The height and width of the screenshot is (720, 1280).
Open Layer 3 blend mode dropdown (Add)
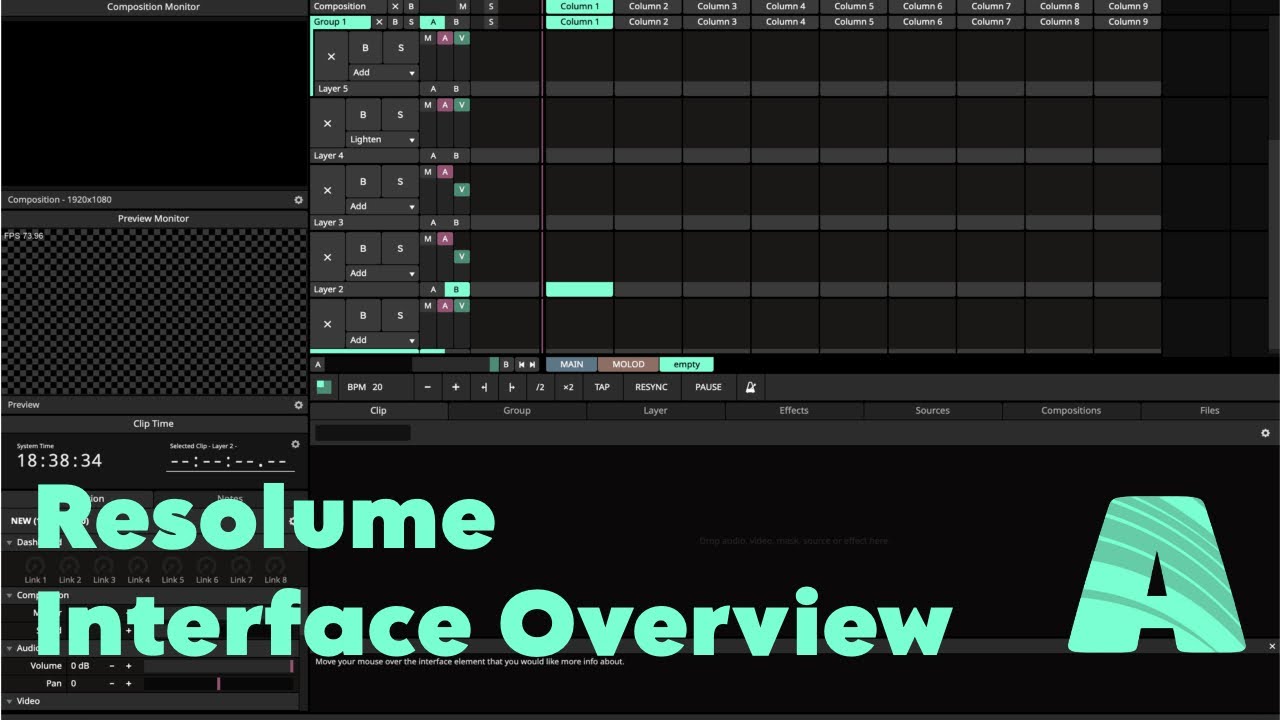pos(382,206)
